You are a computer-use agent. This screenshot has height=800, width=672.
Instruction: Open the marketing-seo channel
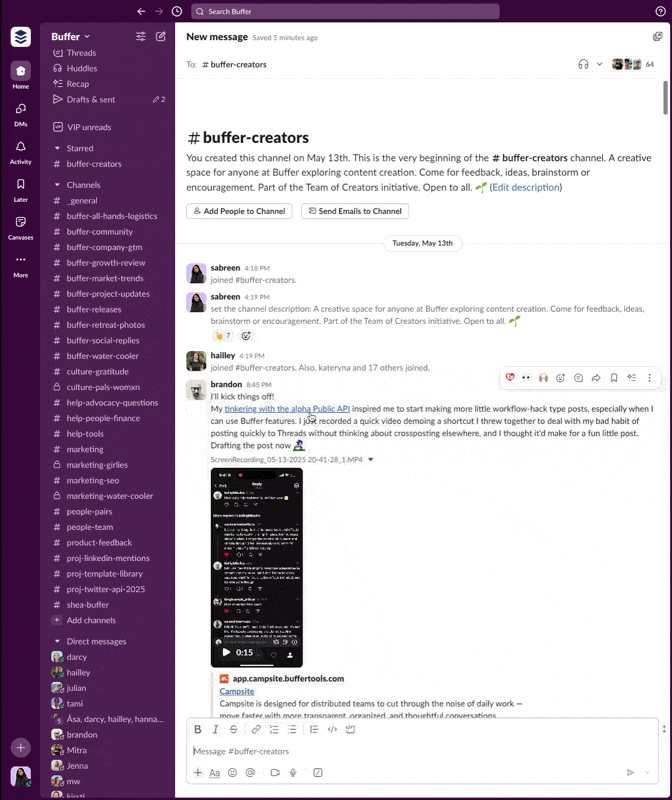(92, 481)
